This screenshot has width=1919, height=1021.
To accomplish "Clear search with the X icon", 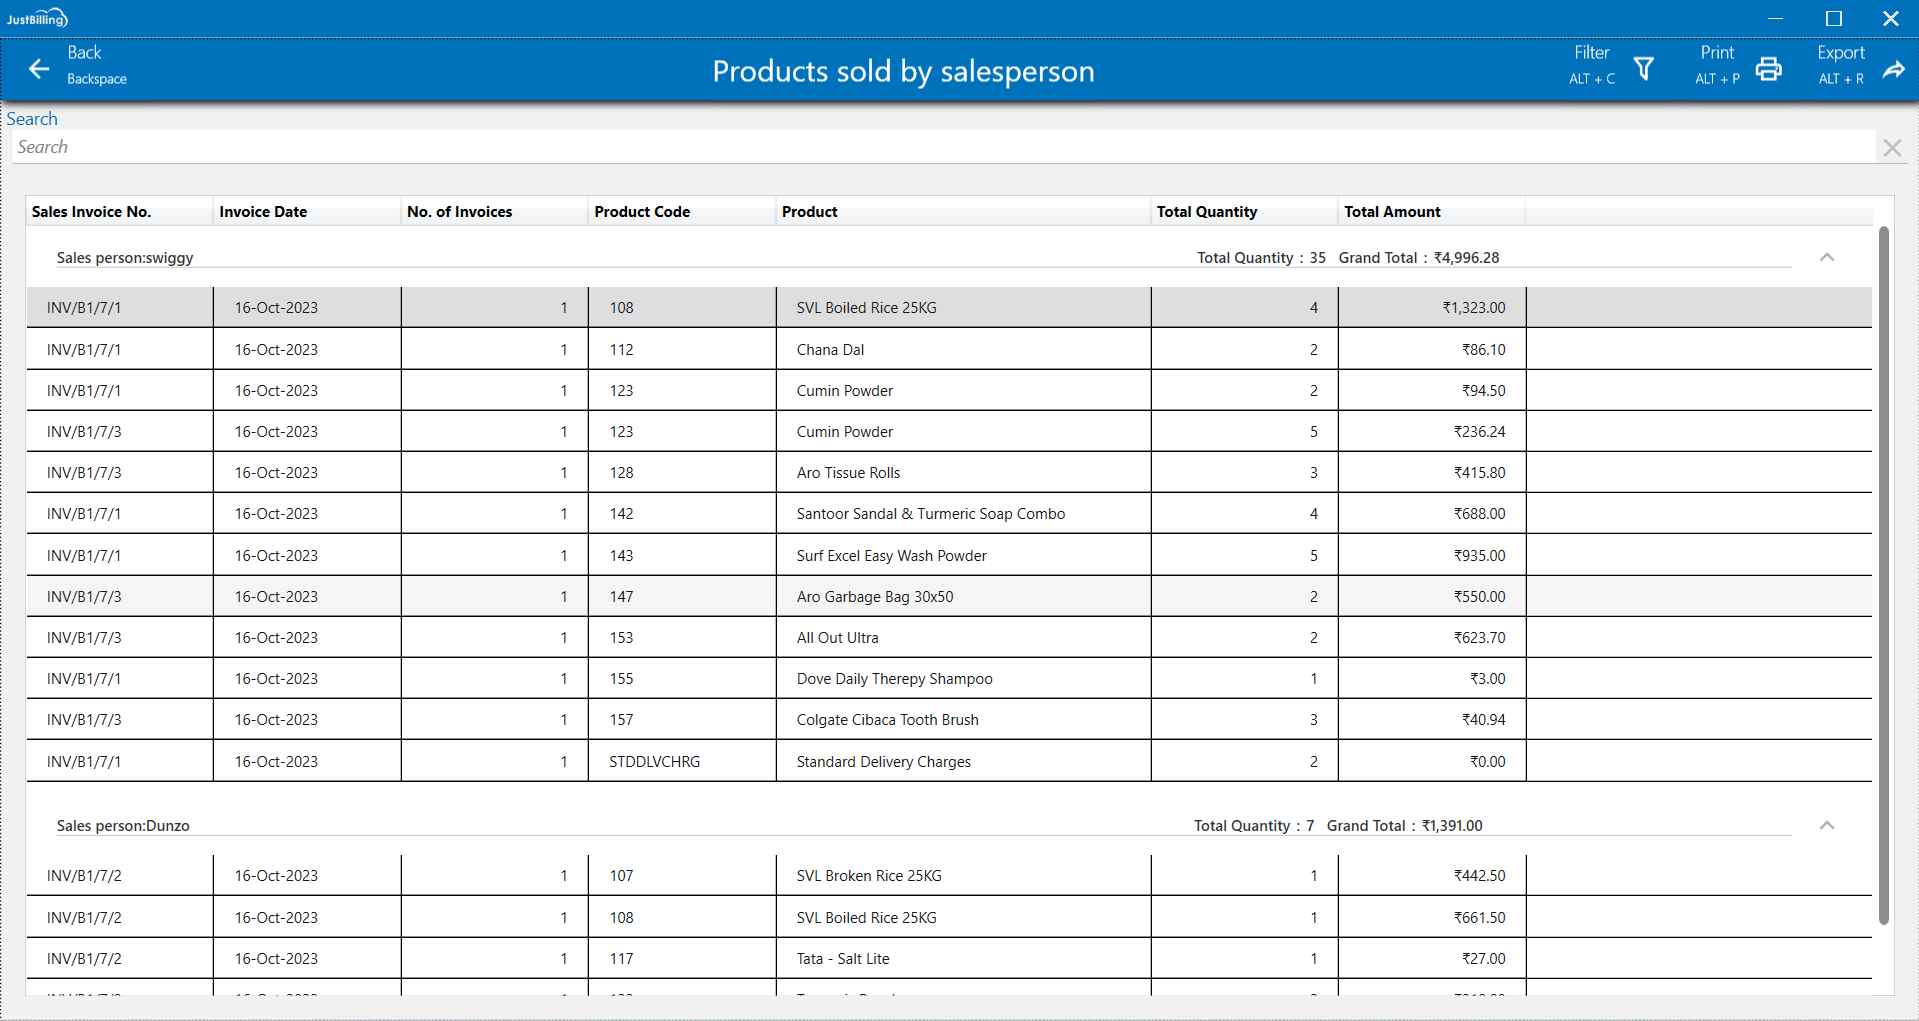I will (x=1891, y=148).
